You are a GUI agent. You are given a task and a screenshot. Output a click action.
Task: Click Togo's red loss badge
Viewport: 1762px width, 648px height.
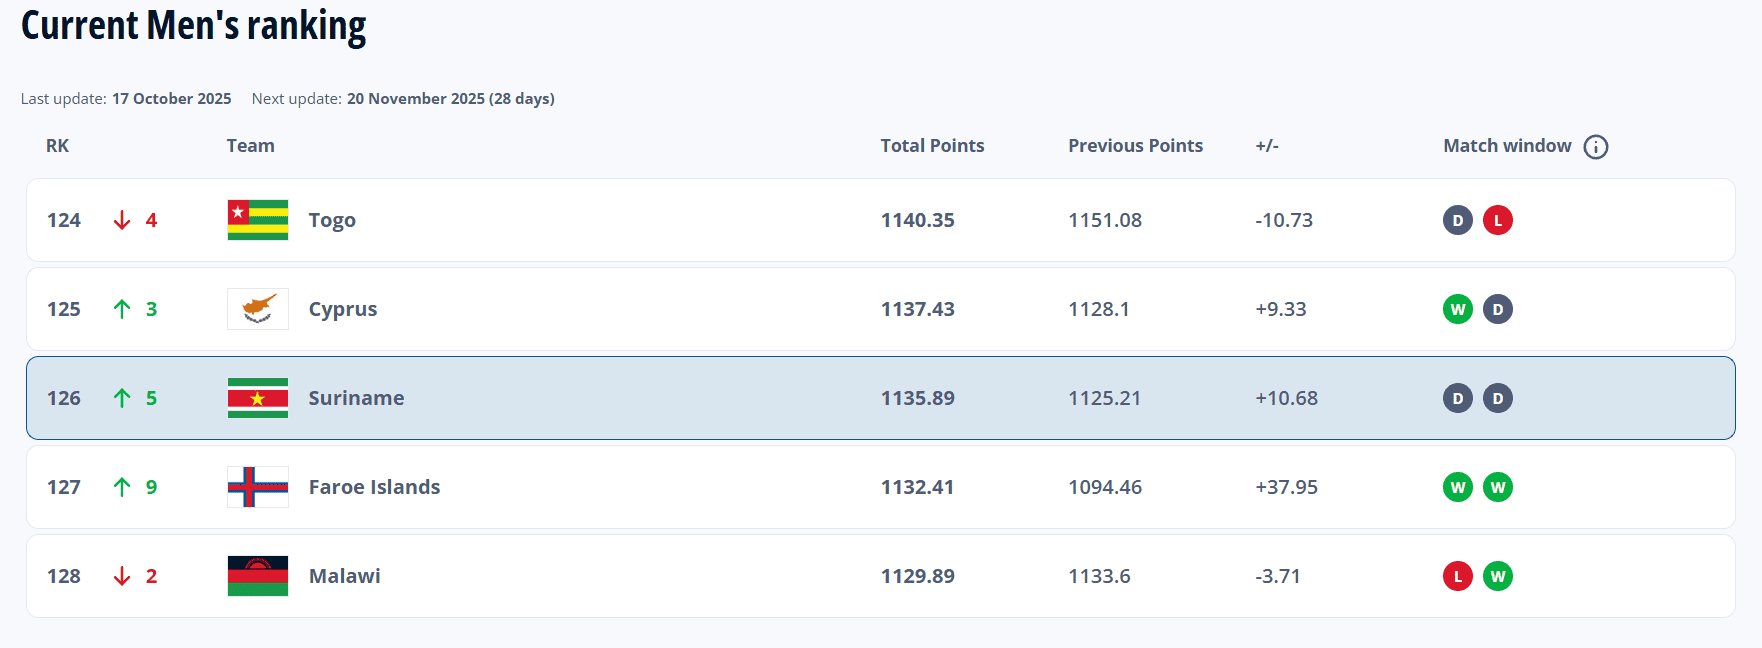pyautogui.click(x=1497, y=220)
